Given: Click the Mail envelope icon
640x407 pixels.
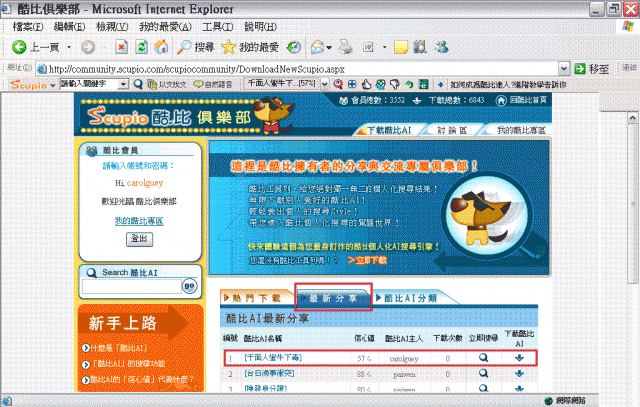Looking at the screenshot, I should pos(318,47).
